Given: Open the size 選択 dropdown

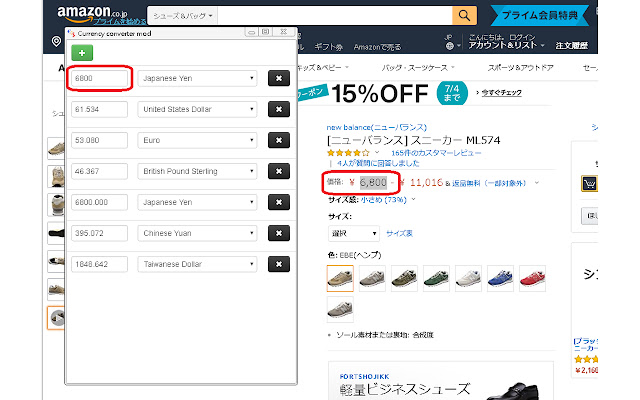Looking at the screenshot, I should point(353,233).
